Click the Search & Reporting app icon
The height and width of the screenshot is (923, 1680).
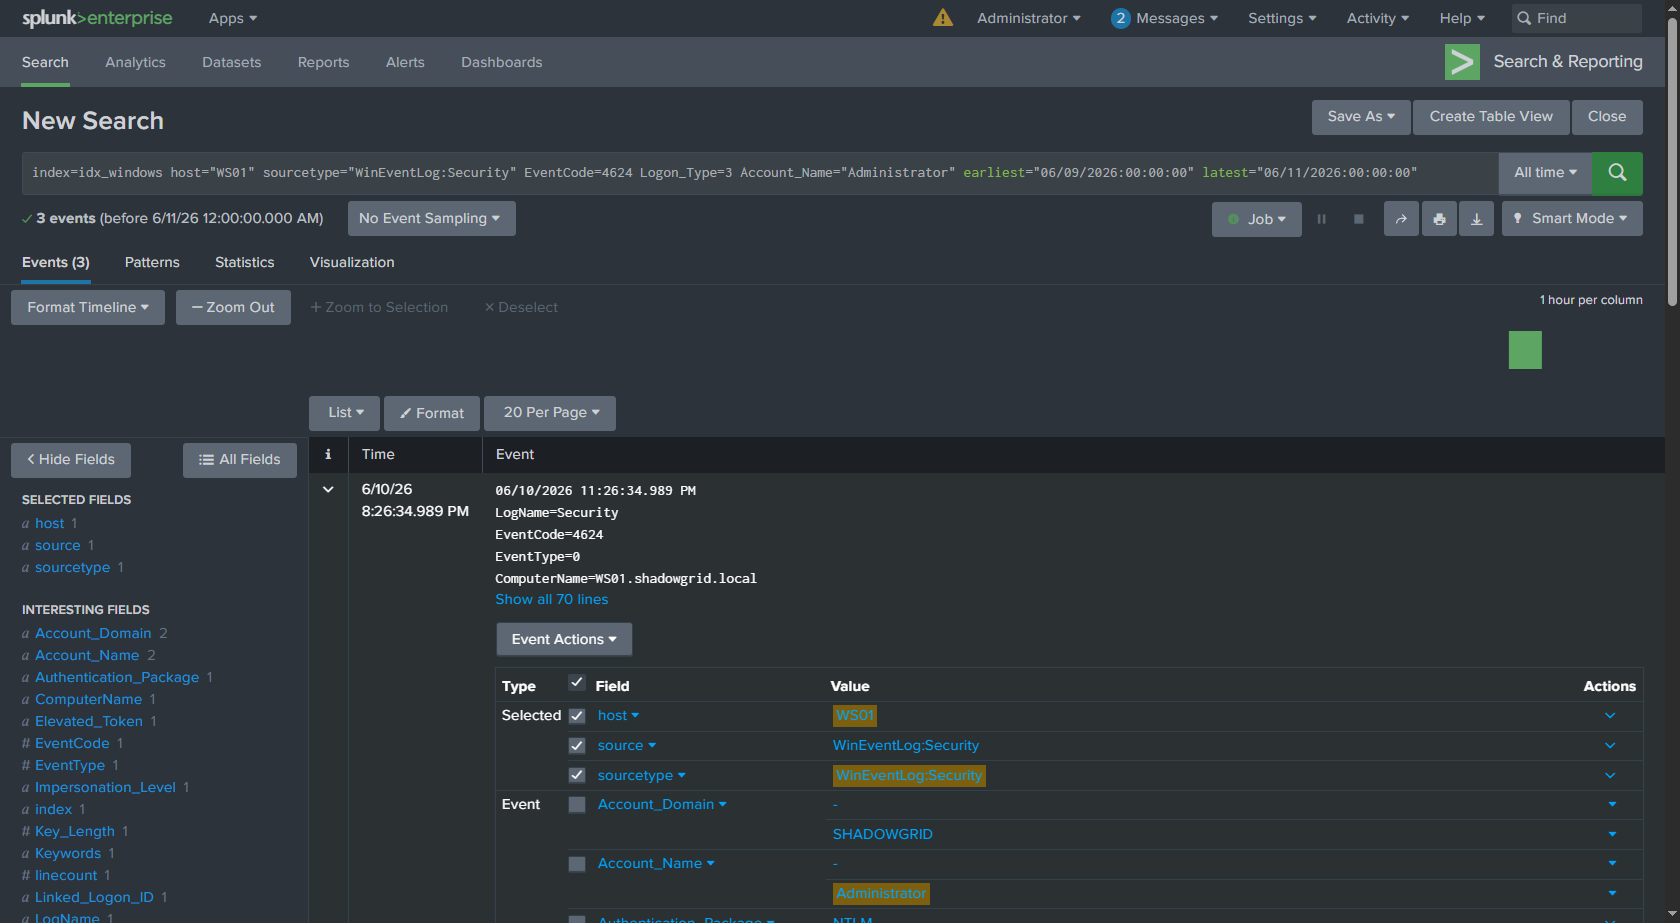1462,62
